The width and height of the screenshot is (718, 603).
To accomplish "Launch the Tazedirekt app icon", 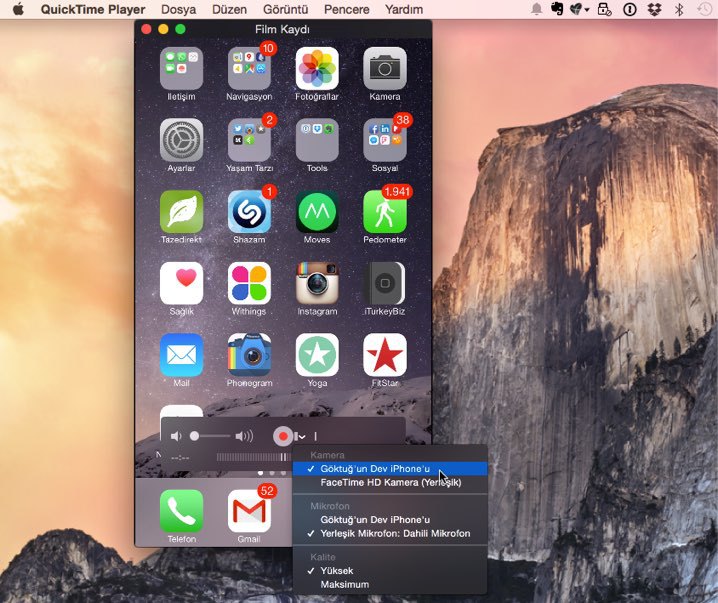I will click(x=181, y=212).
